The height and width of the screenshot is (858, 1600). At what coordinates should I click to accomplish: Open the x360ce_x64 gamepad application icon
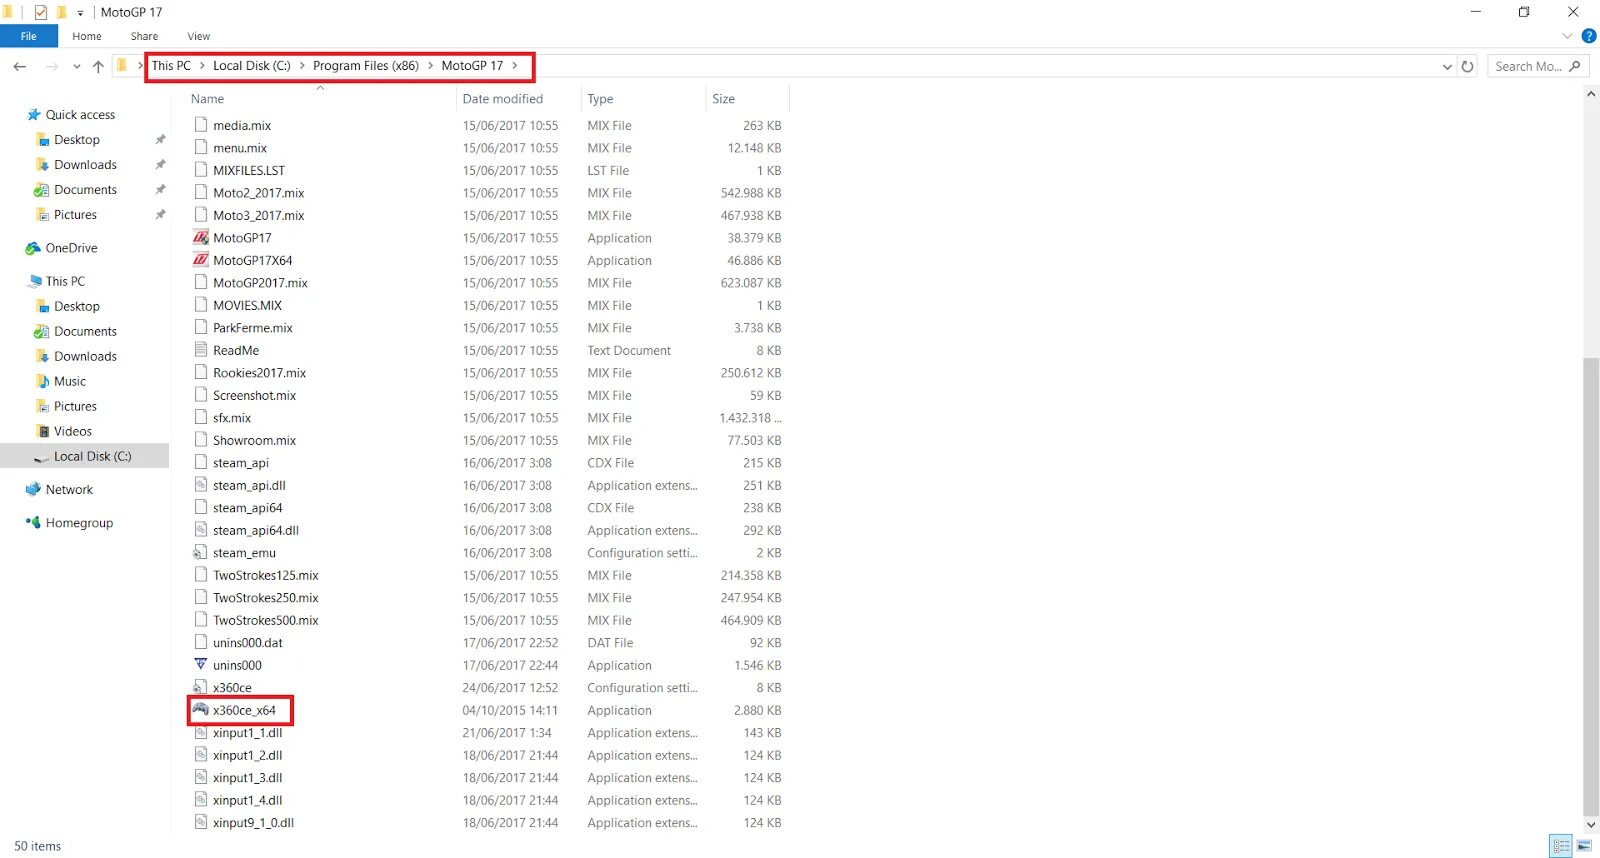click(200, 710)
